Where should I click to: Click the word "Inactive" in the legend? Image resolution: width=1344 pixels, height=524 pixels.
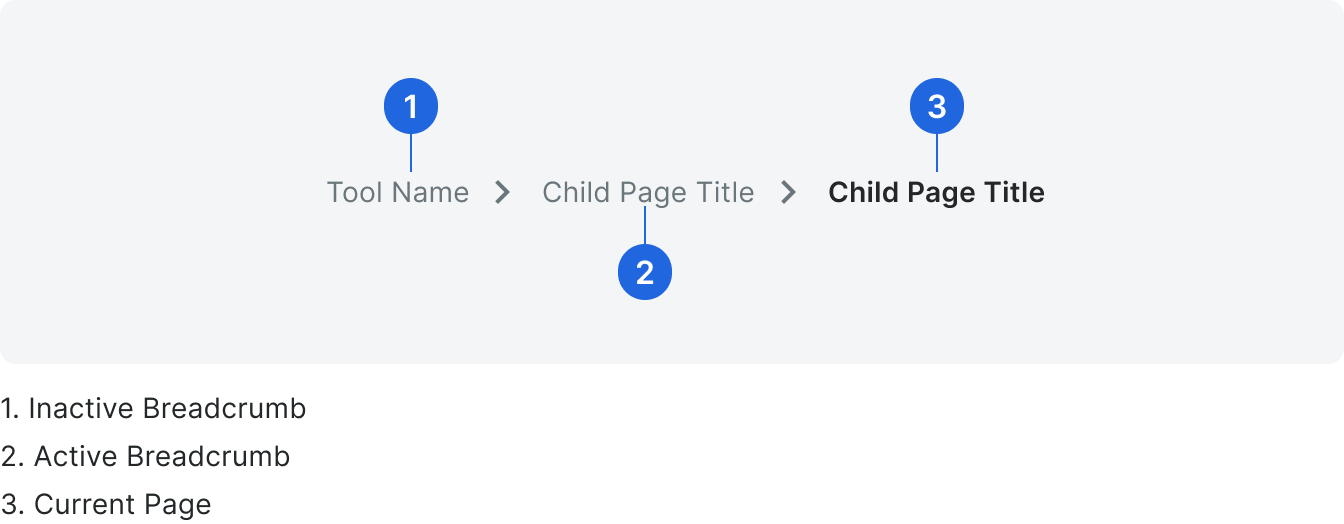(x=81, y=409)
